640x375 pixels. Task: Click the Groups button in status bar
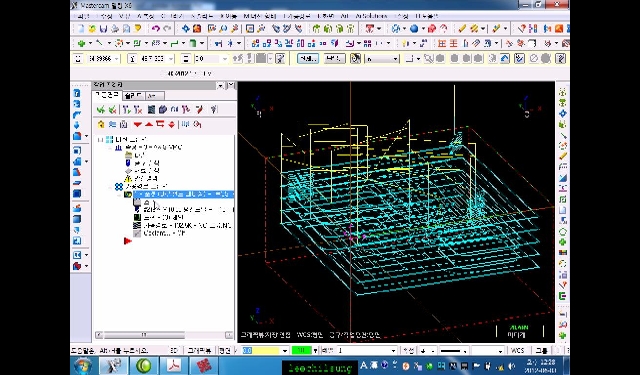[x=542, y=351]
